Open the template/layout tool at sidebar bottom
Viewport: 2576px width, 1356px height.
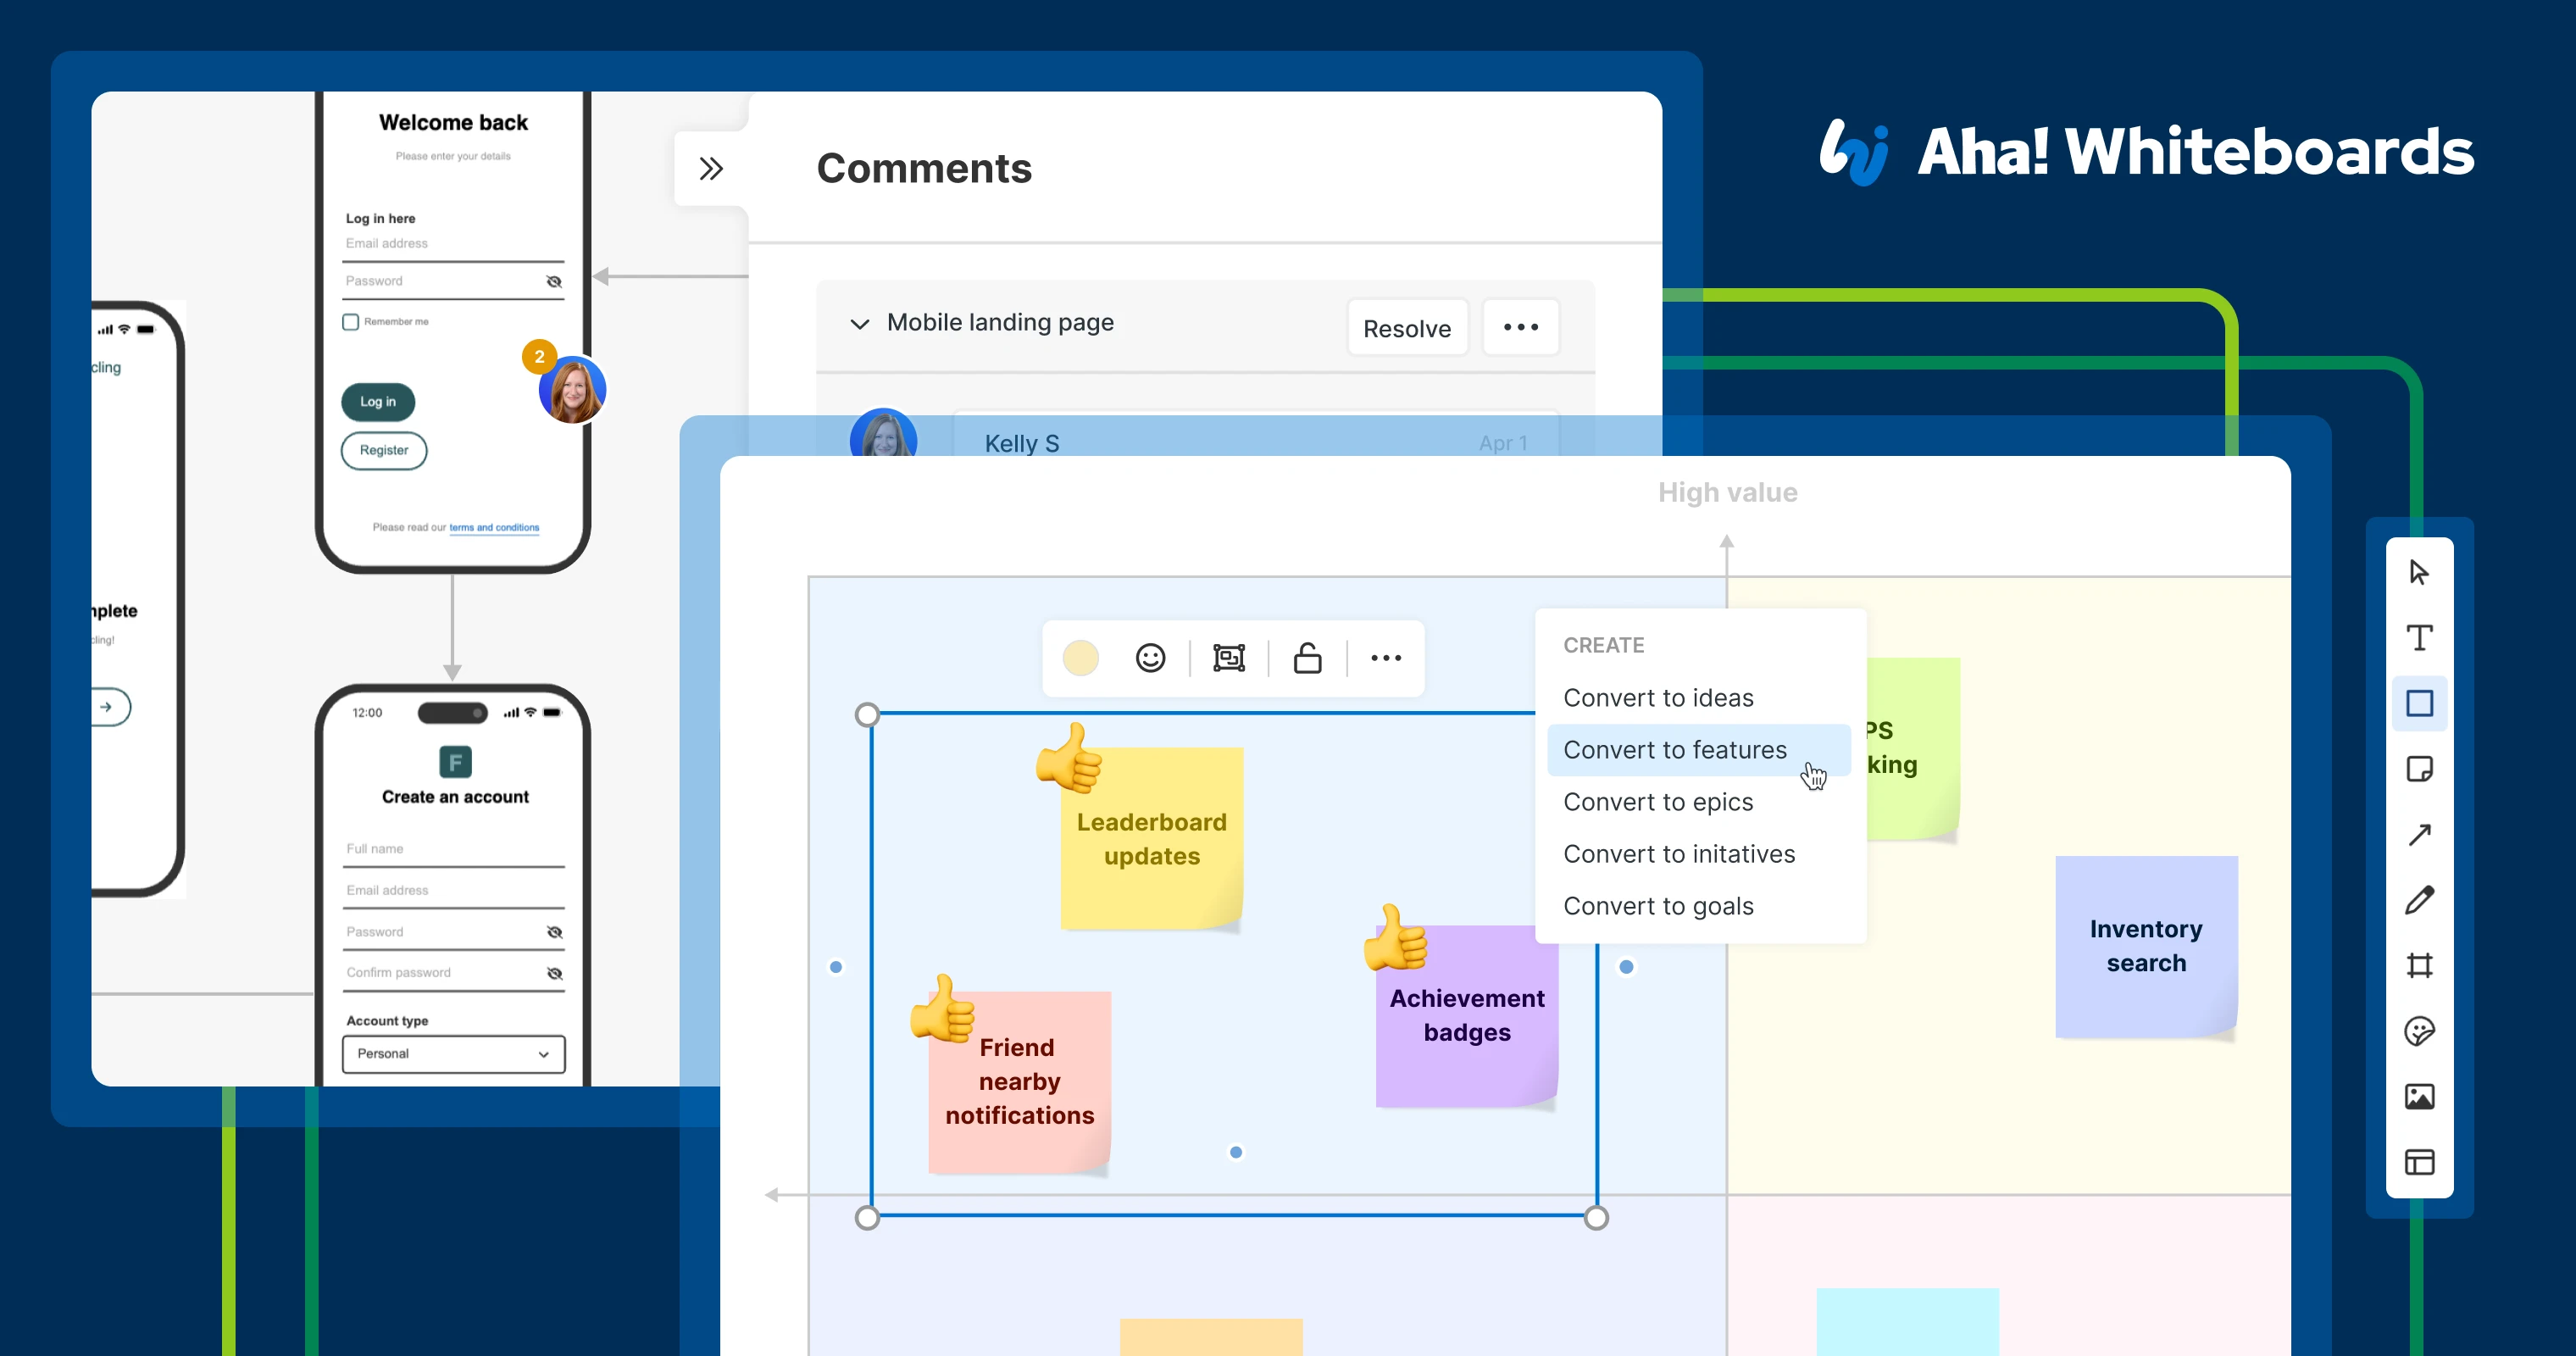(x=2420, y=1162)
